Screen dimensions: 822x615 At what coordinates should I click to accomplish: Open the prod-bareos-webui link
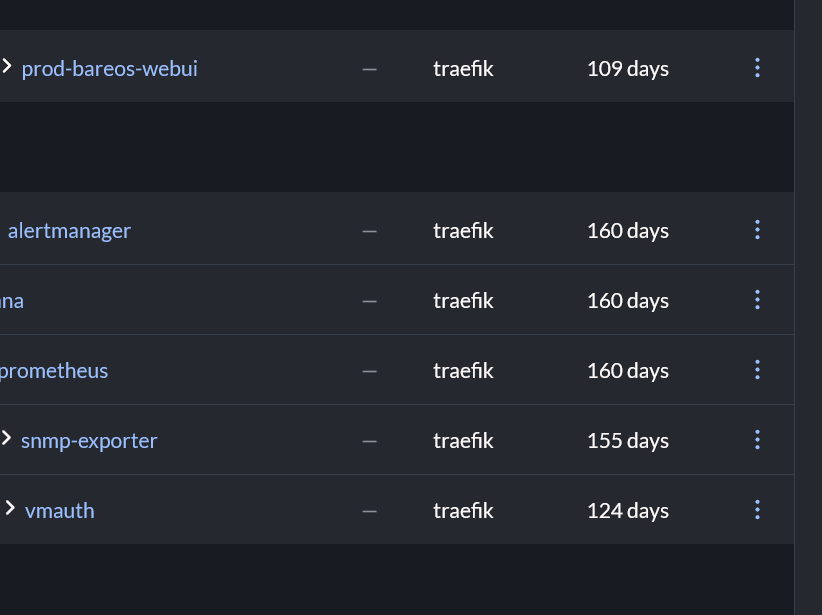click(110, 68)
